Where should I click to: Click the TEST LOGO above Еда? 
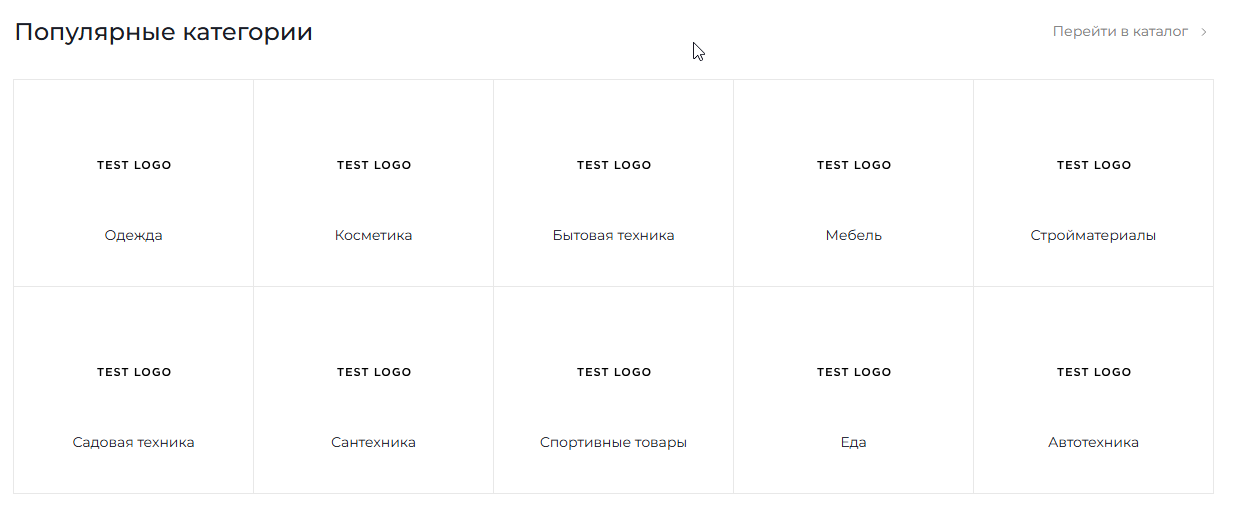pos(854,372)
